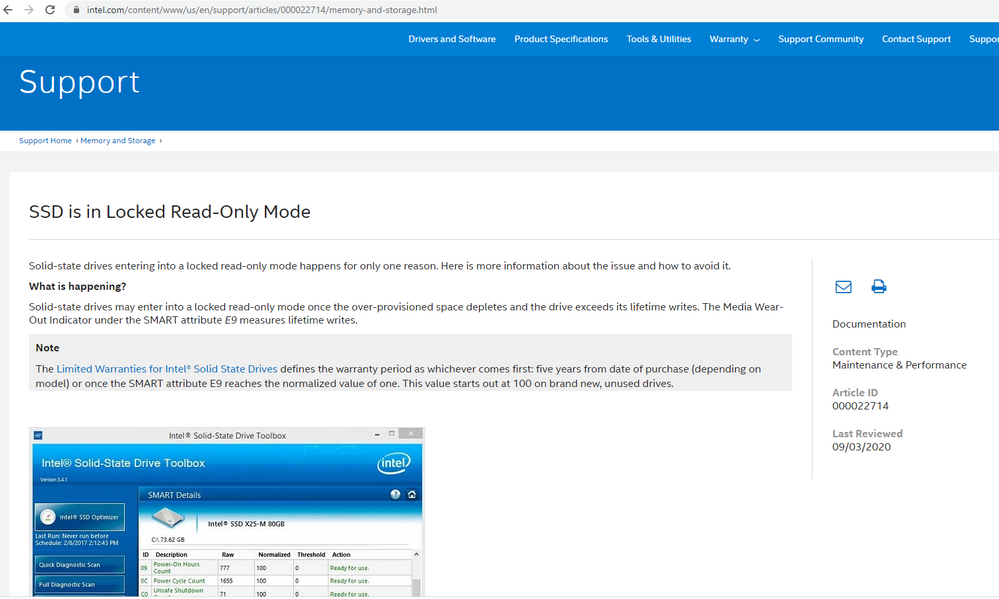This screenshot has height=599, width=999.
Task: Open Limited Warranties for Intel Solid State Drives link
Action: (167, 369)
